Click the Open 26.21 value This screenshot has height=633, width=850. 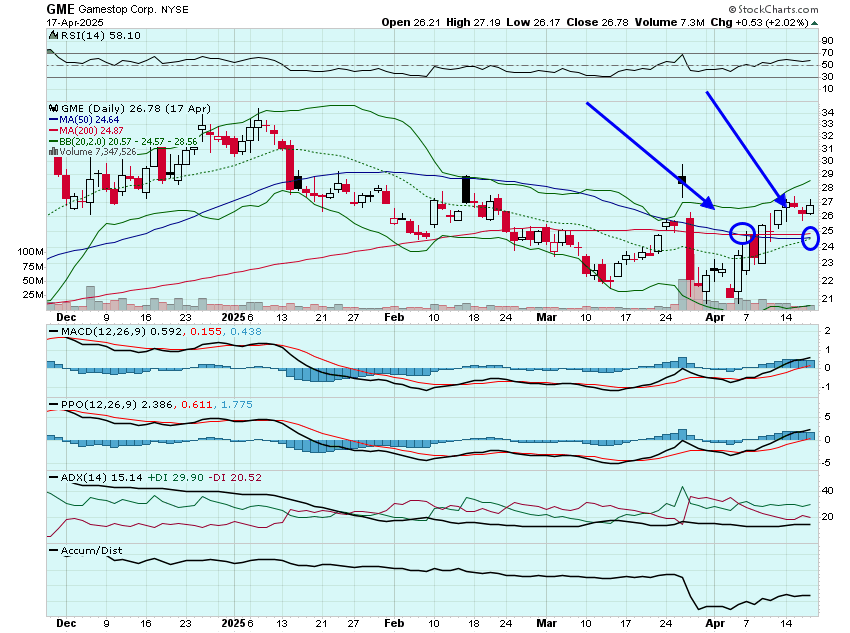pyautogui.click(x=411, y=22)
